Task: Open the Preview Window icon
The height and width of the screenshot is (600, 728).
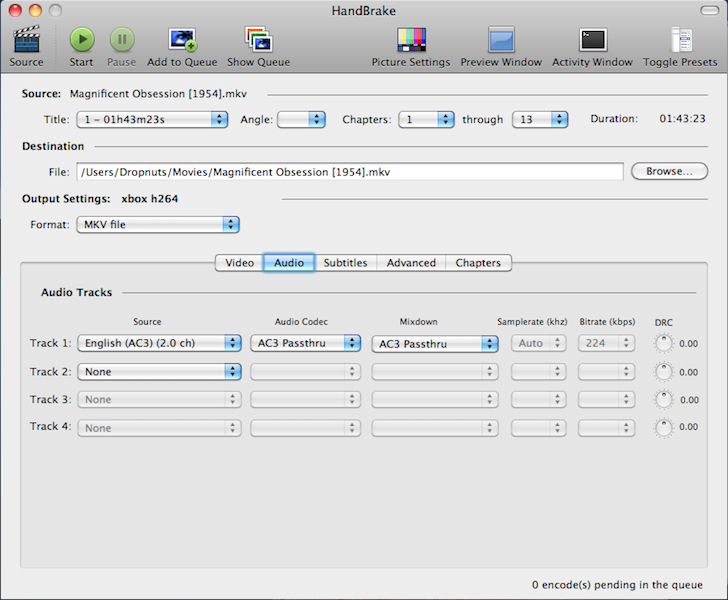Action: pos(501,39)
